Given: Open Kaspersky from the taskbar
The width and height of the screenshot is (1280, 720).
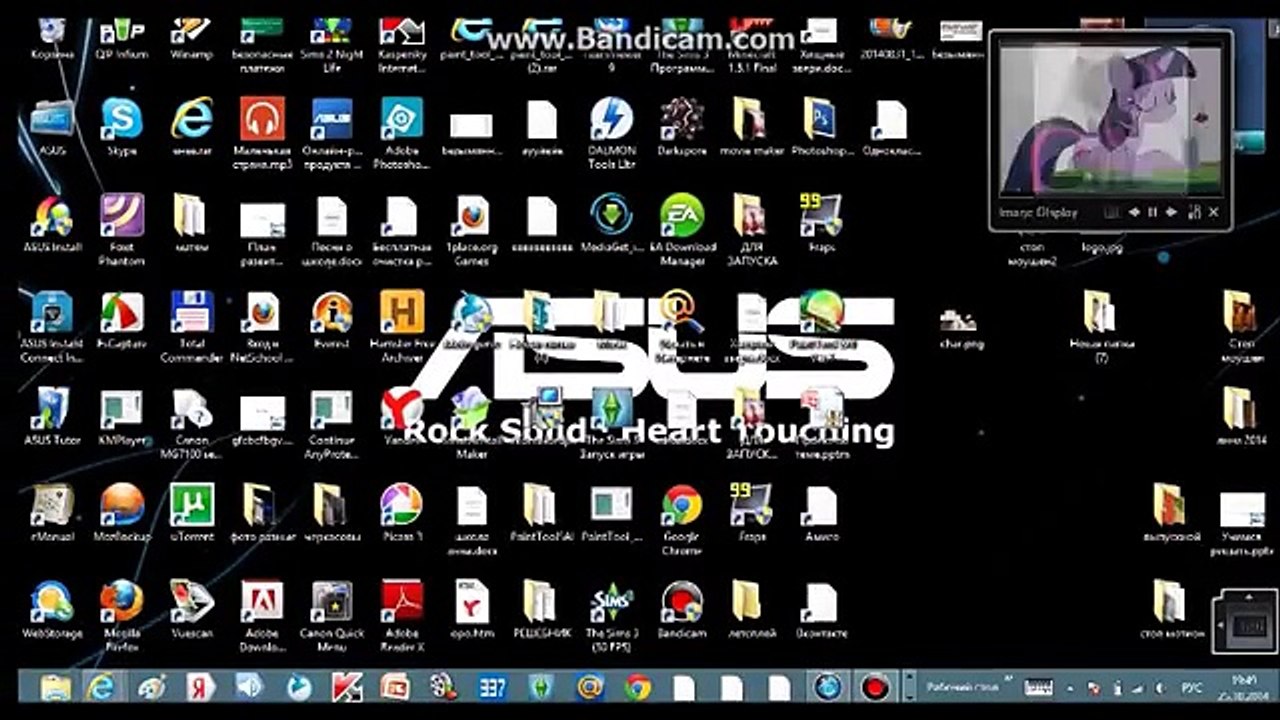Looking at the screenshot, I should pyautogui.click(x=346, y=687).
